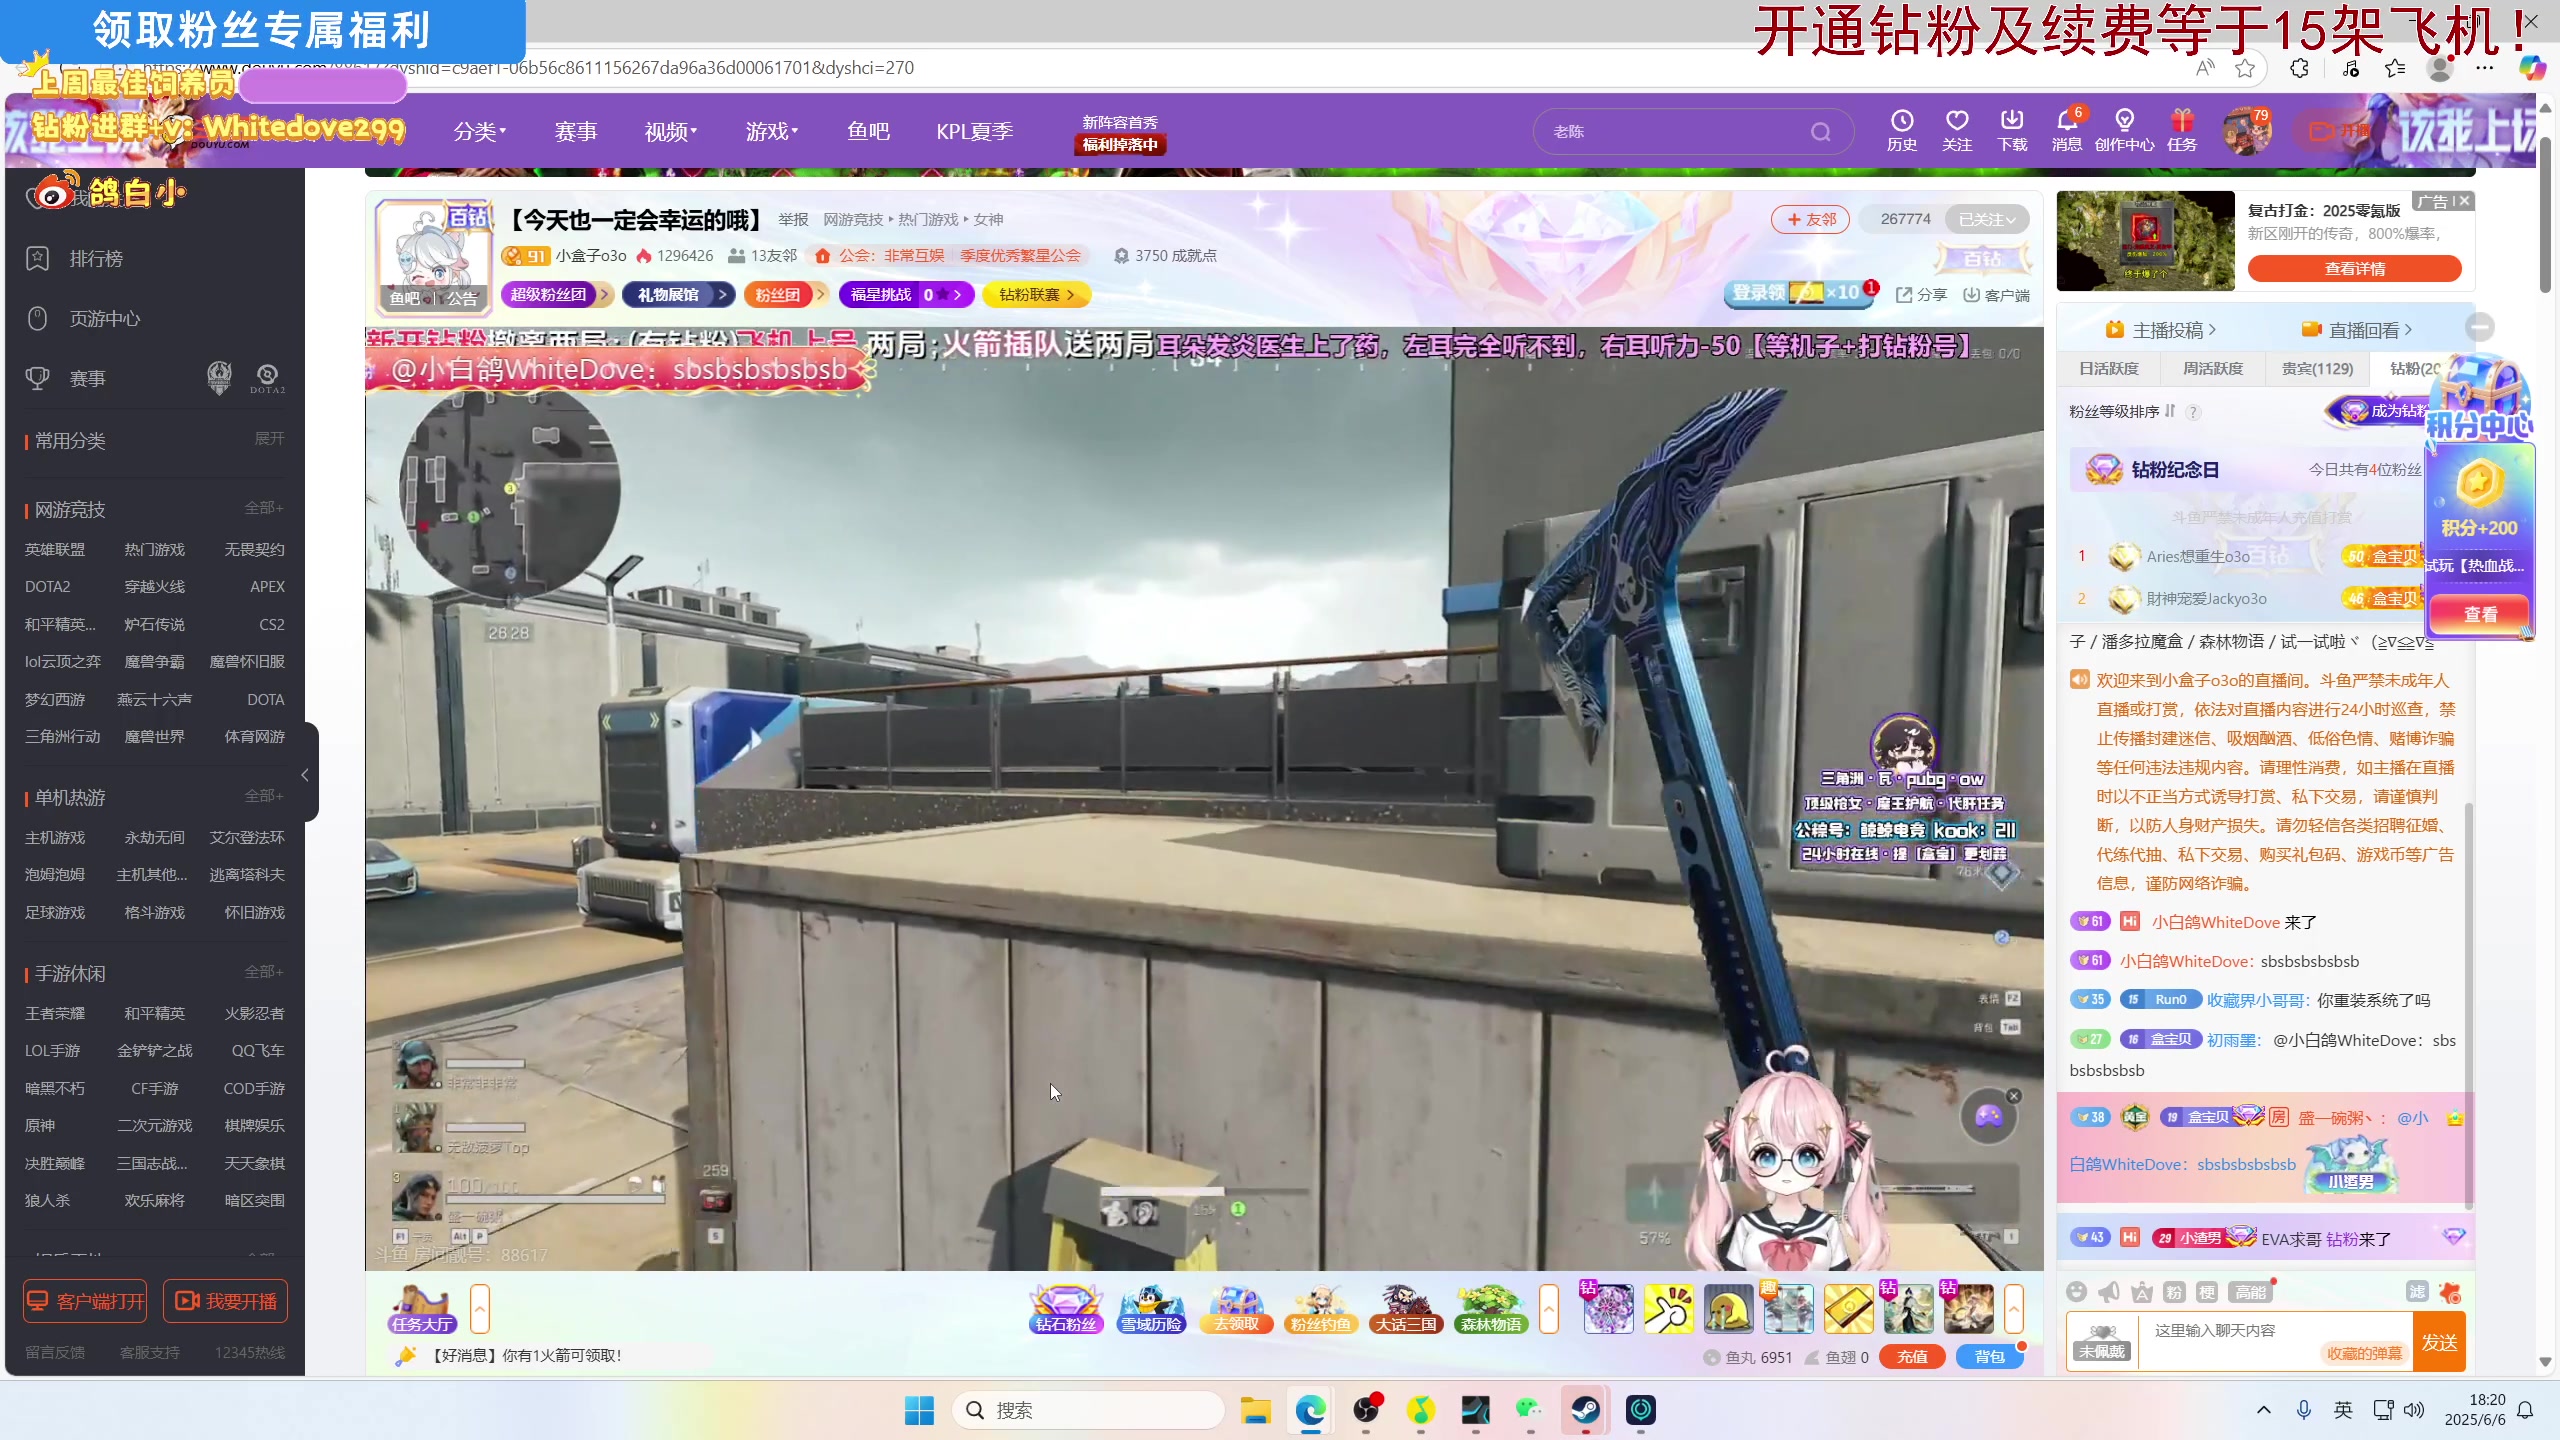
Task: Click the orange 充值 button
Action: point(1911,1357)
